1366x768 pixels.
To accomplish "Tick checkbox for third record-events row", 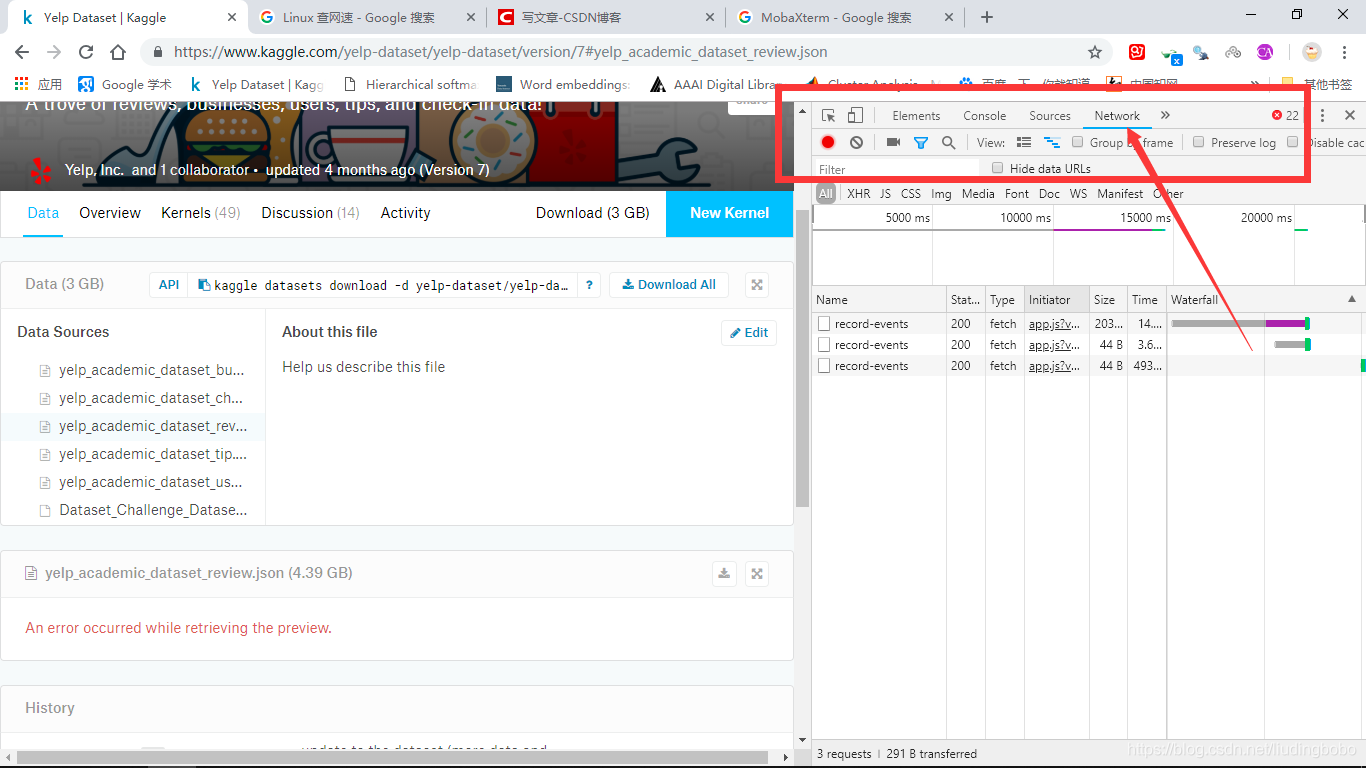I will click(x=824, y=365).
